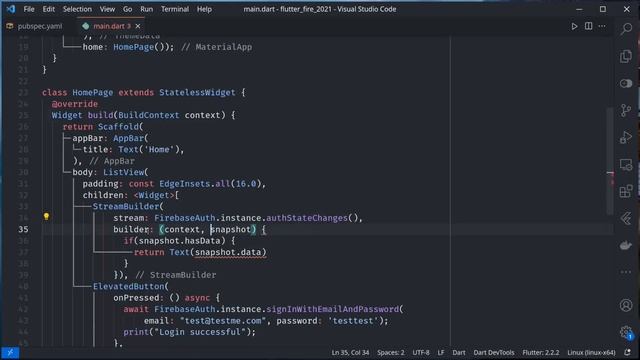
Task: Click the // MaterialApp comment
Action: (x=216, y=47)
